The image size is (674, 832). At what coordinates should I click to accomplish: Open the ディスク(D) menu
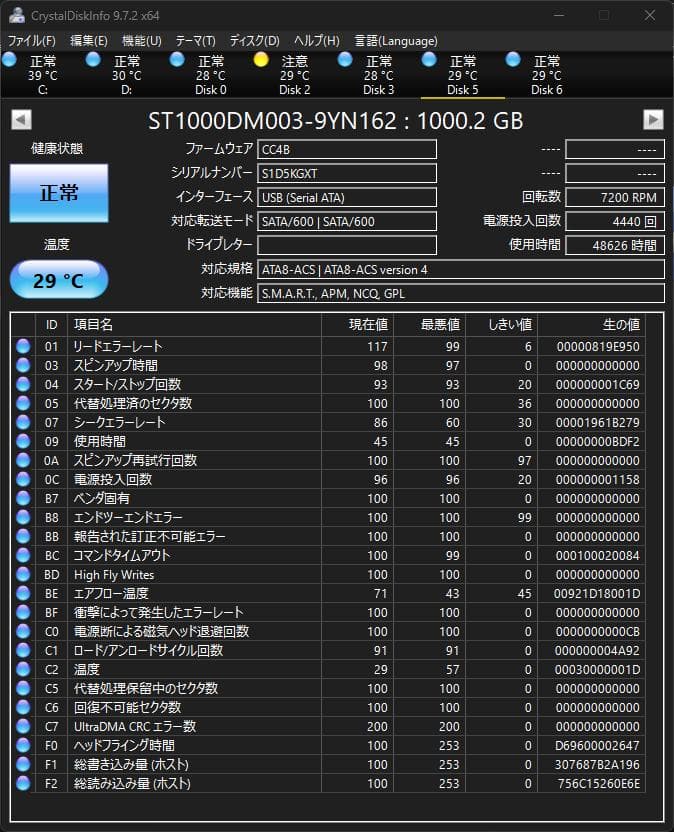pyautogui.click(x=254, y=41)
